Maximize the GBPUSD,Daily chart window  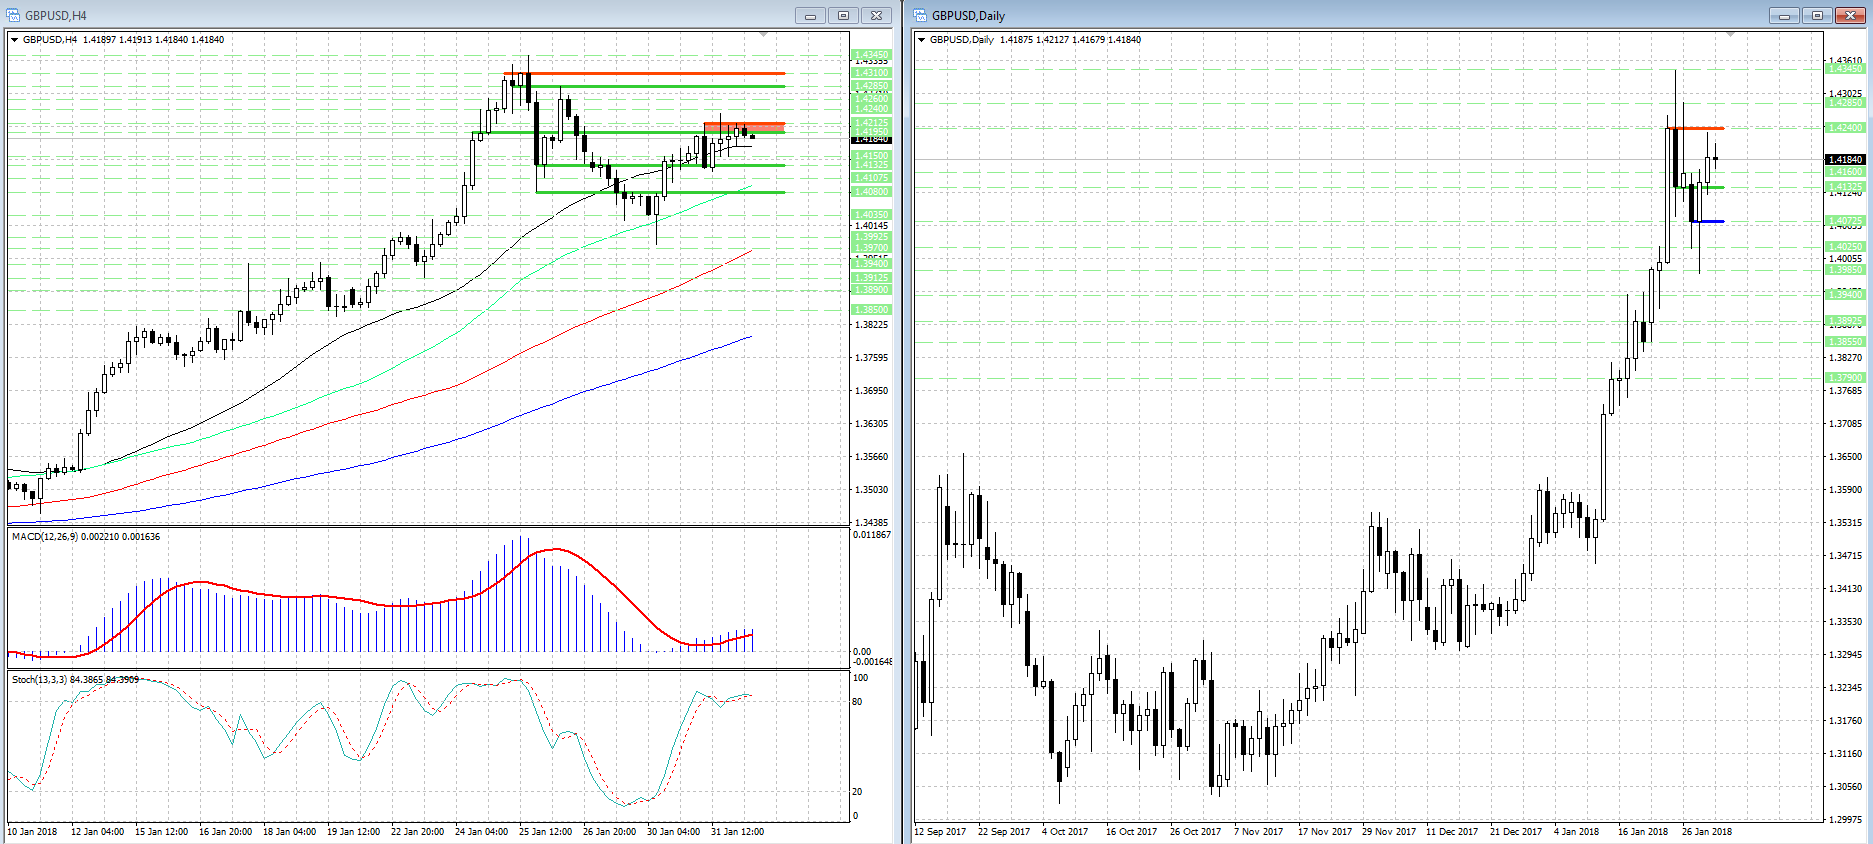point(1817,15)
